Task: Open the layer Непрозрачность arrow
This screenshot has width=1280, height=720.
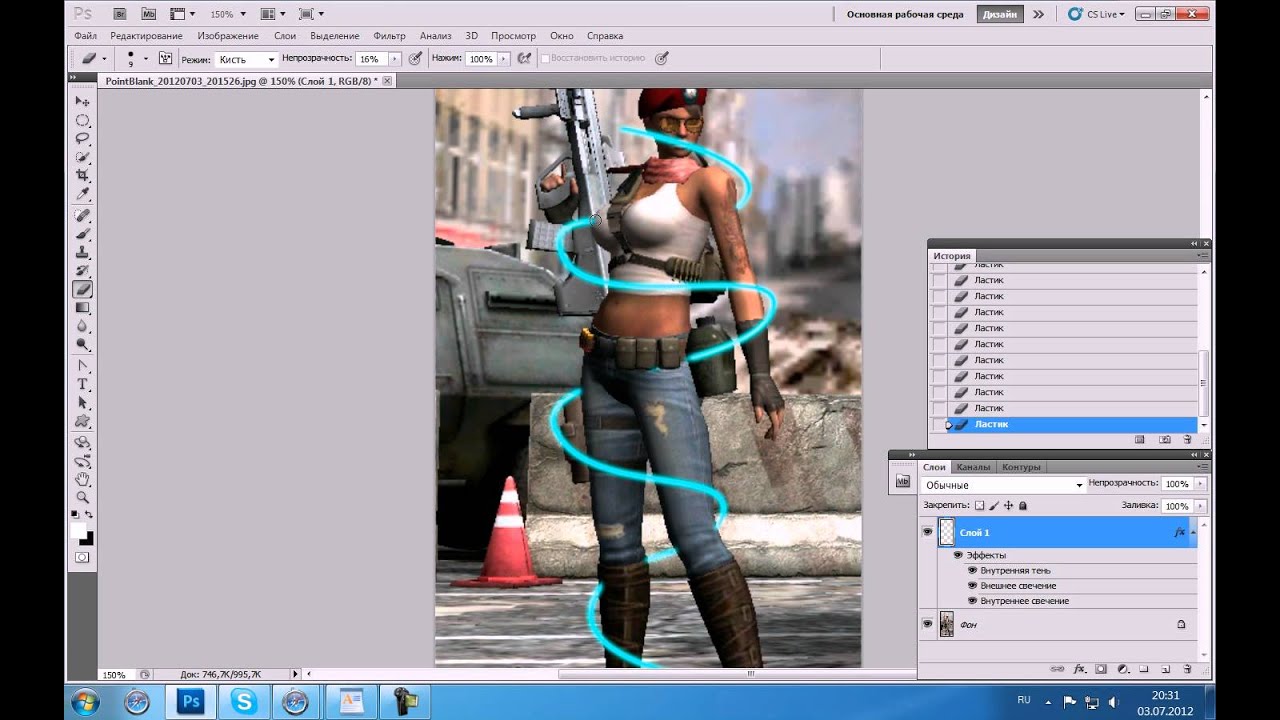Action: (1200, 484)
